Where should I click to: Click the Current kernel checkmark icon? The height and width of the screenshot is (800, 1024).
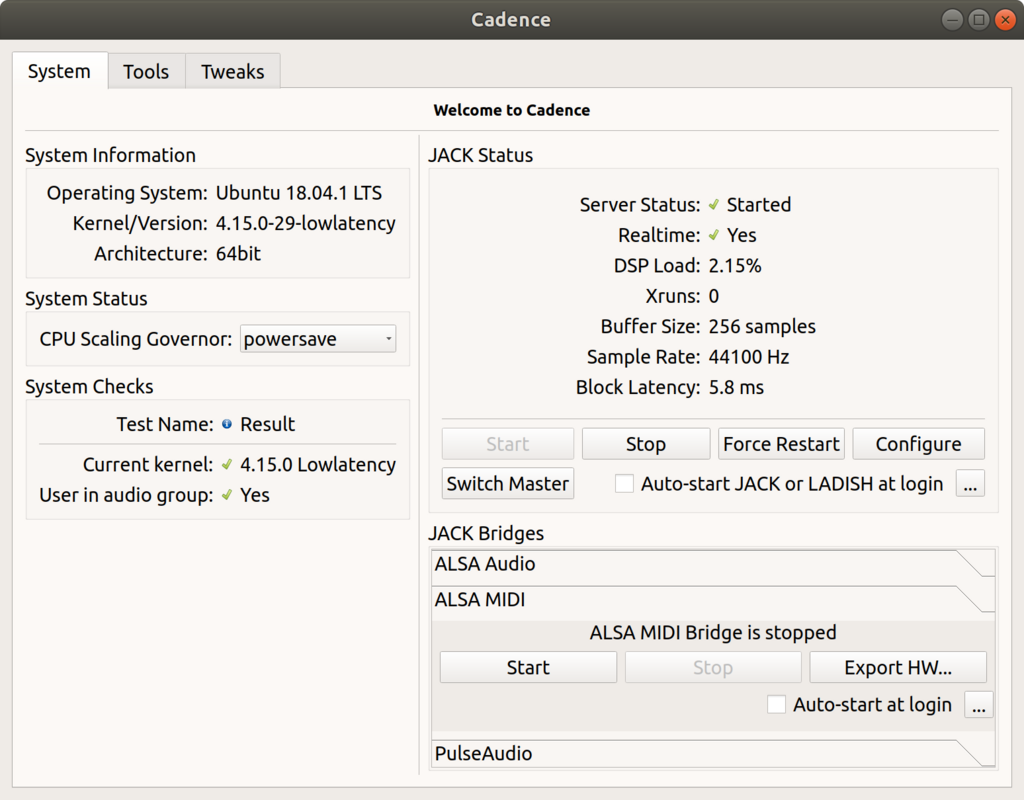point(227,465)
